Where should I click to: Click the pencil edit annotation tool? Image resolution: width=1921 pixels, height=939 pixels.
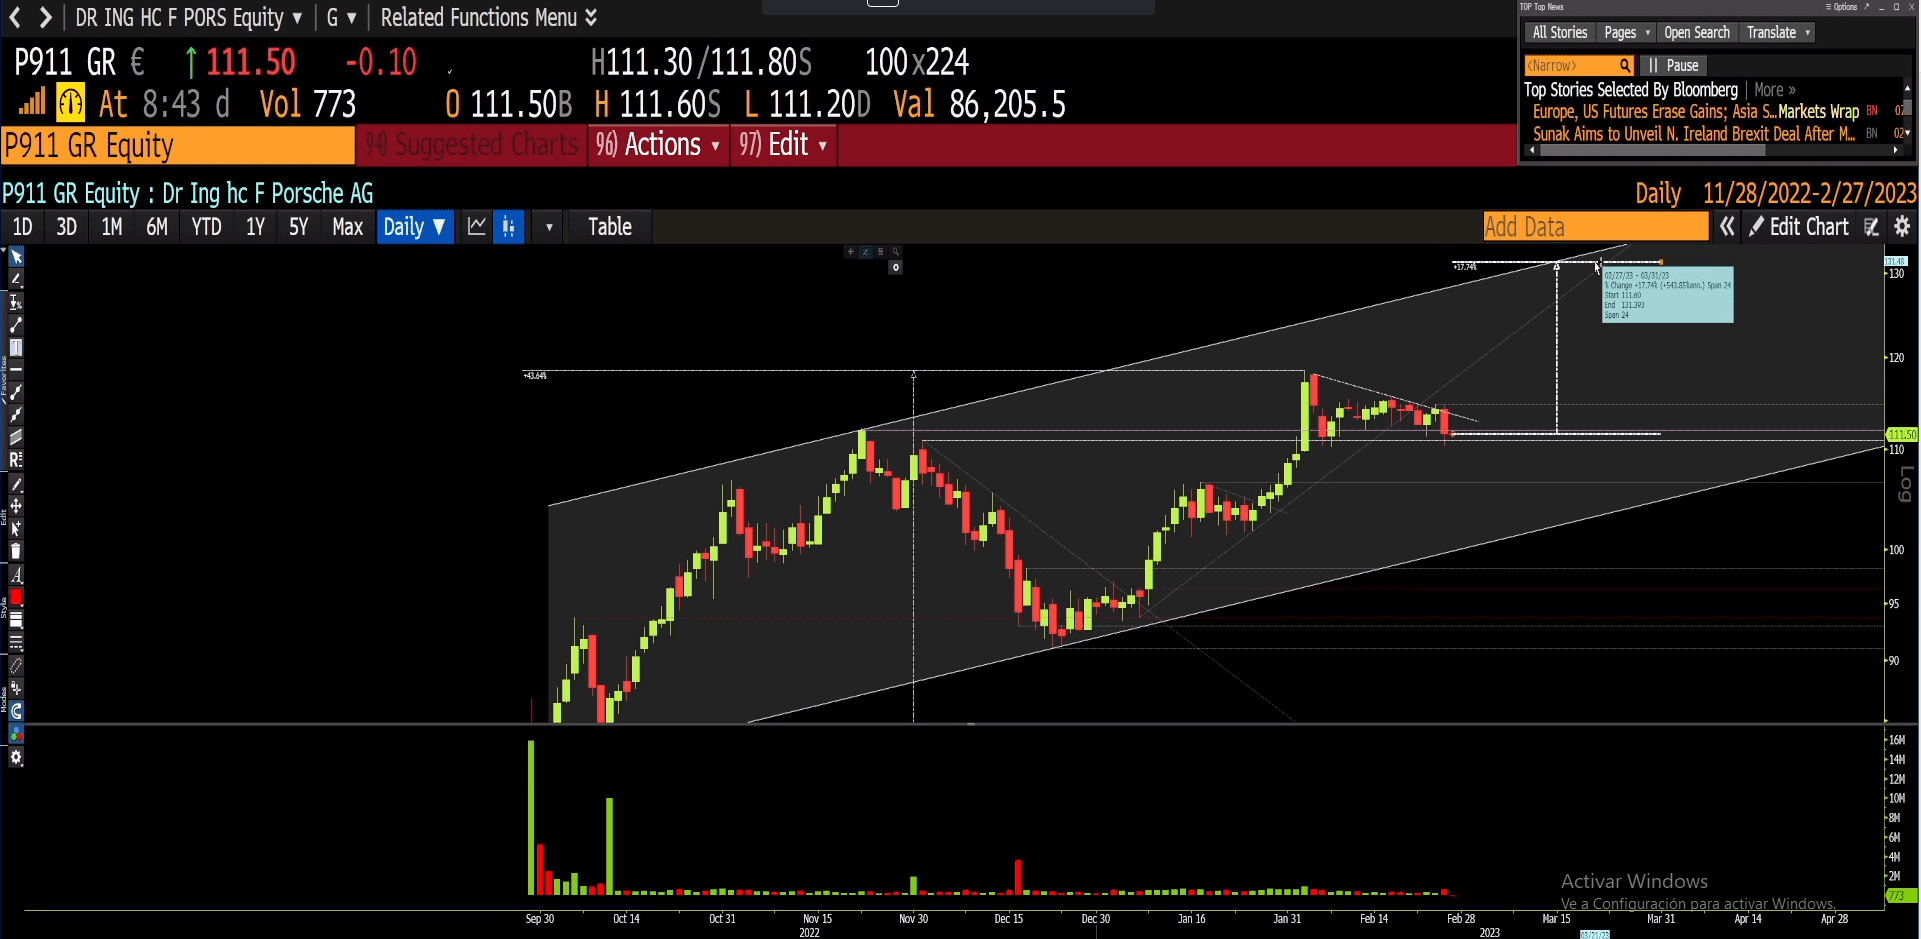tap(16, 484)
